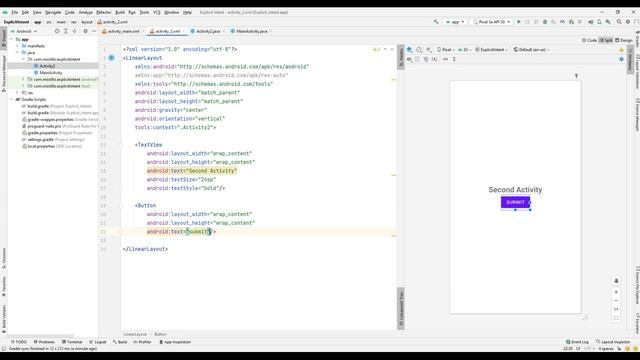This screenshot has width=640, height=360.
Task: Open Project panel options gear
Action: (85, 31)
